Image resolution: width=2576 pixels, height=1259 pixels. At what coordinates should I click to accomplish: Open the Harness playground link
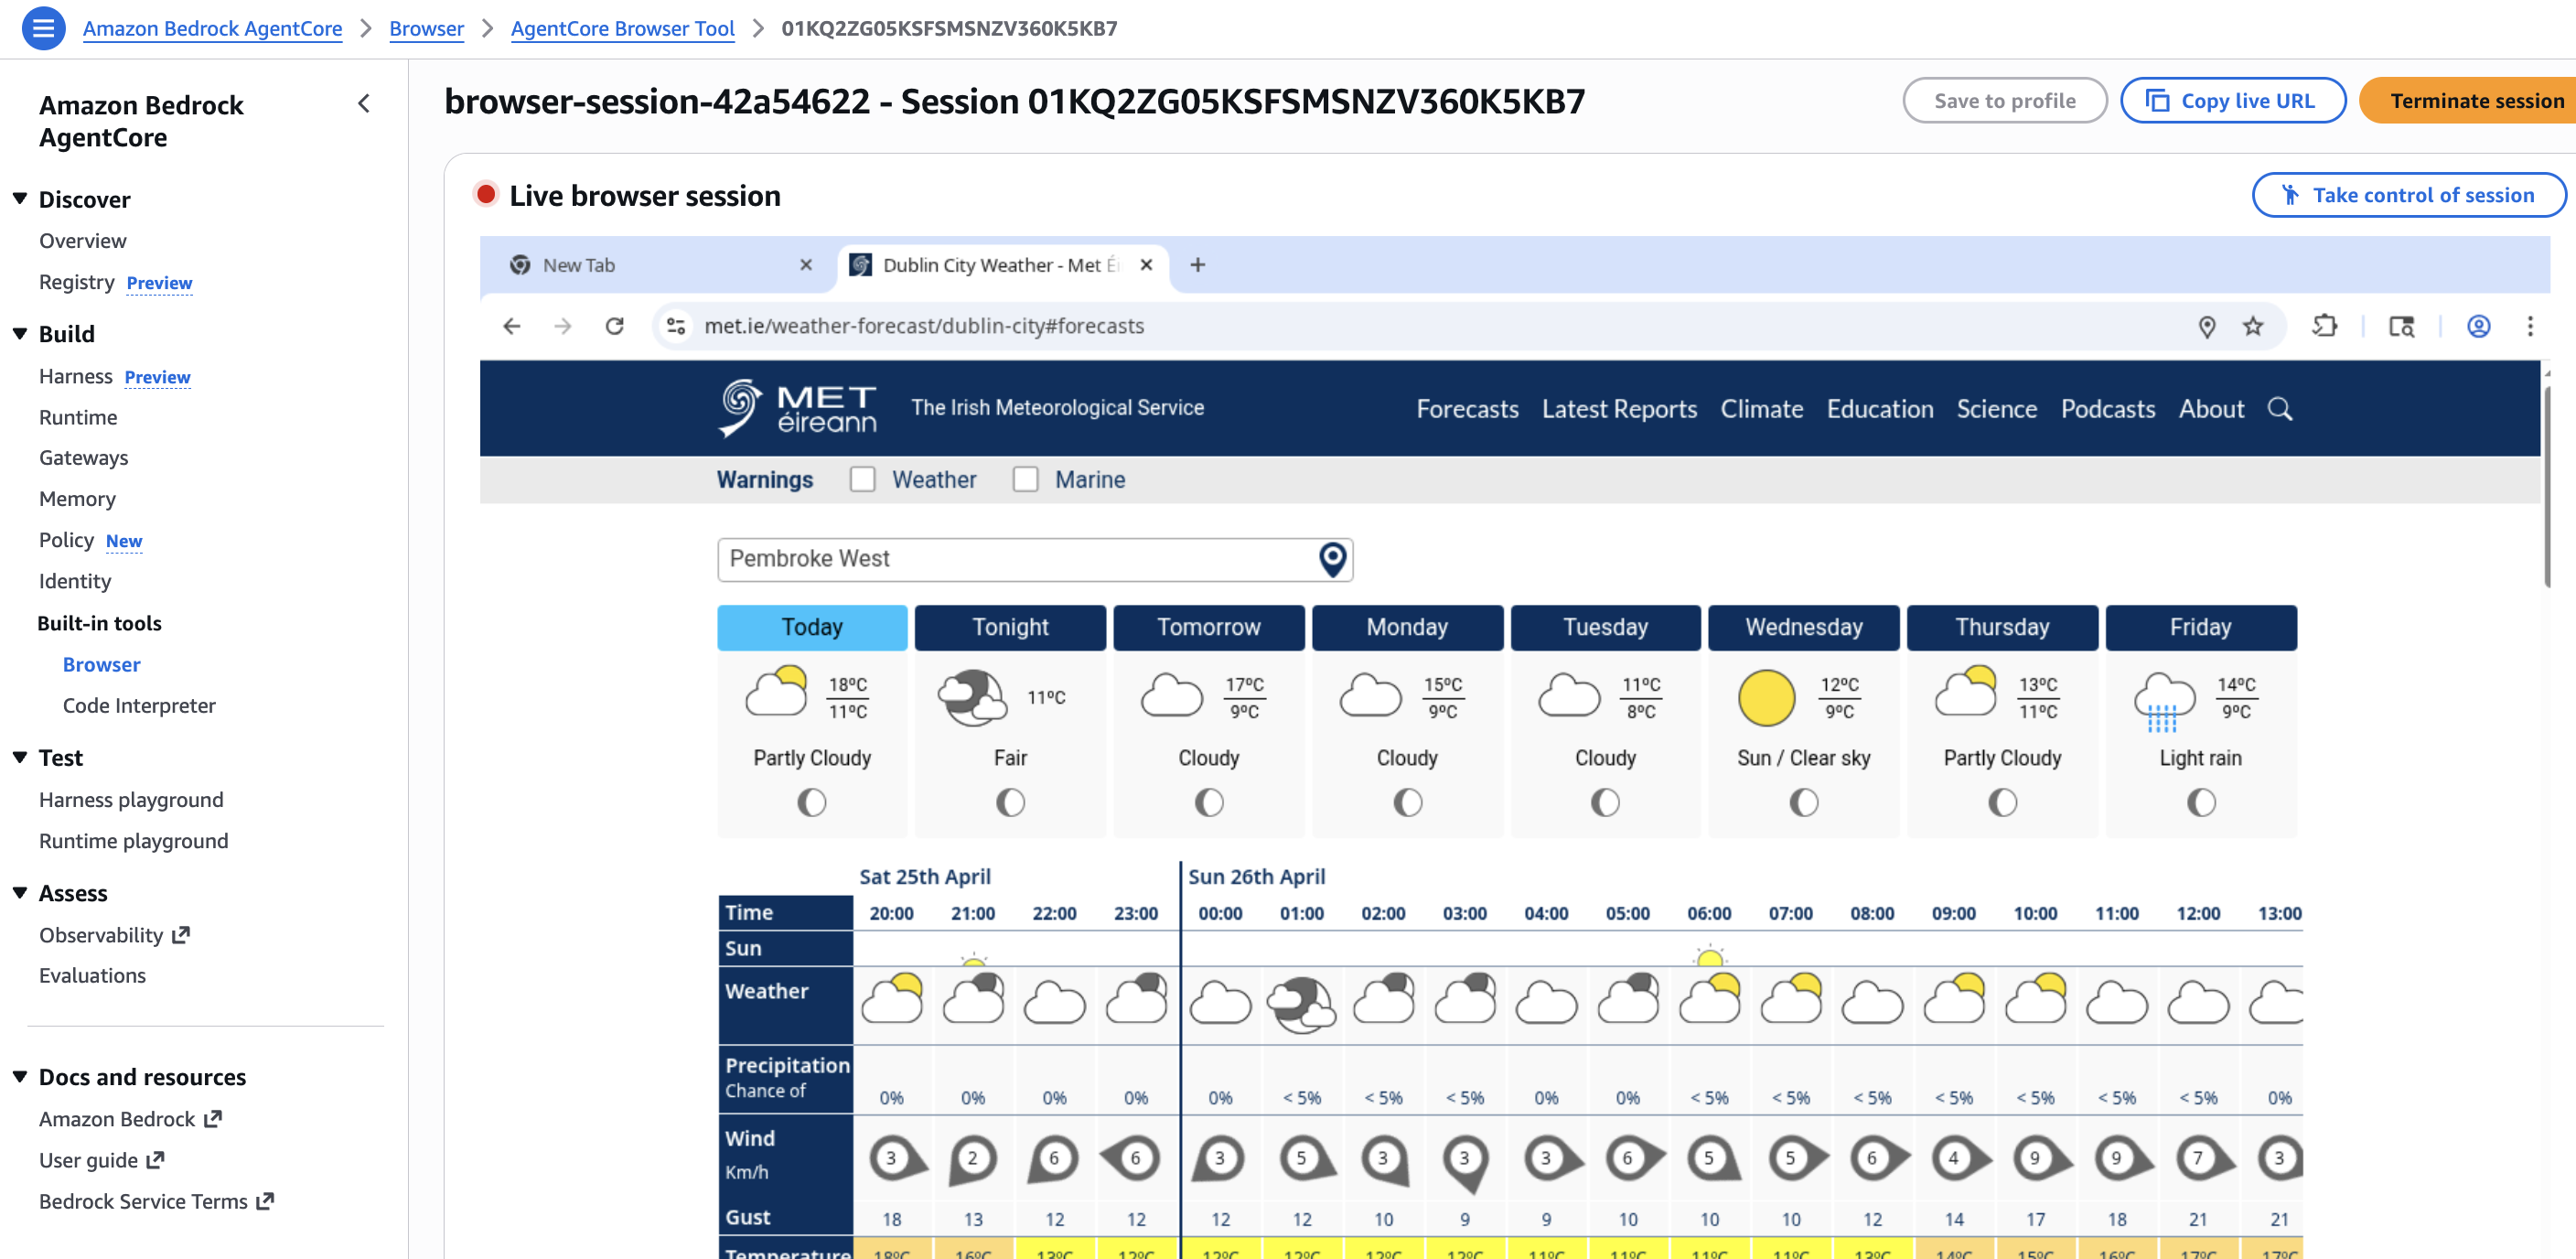(x=130, y=799)
